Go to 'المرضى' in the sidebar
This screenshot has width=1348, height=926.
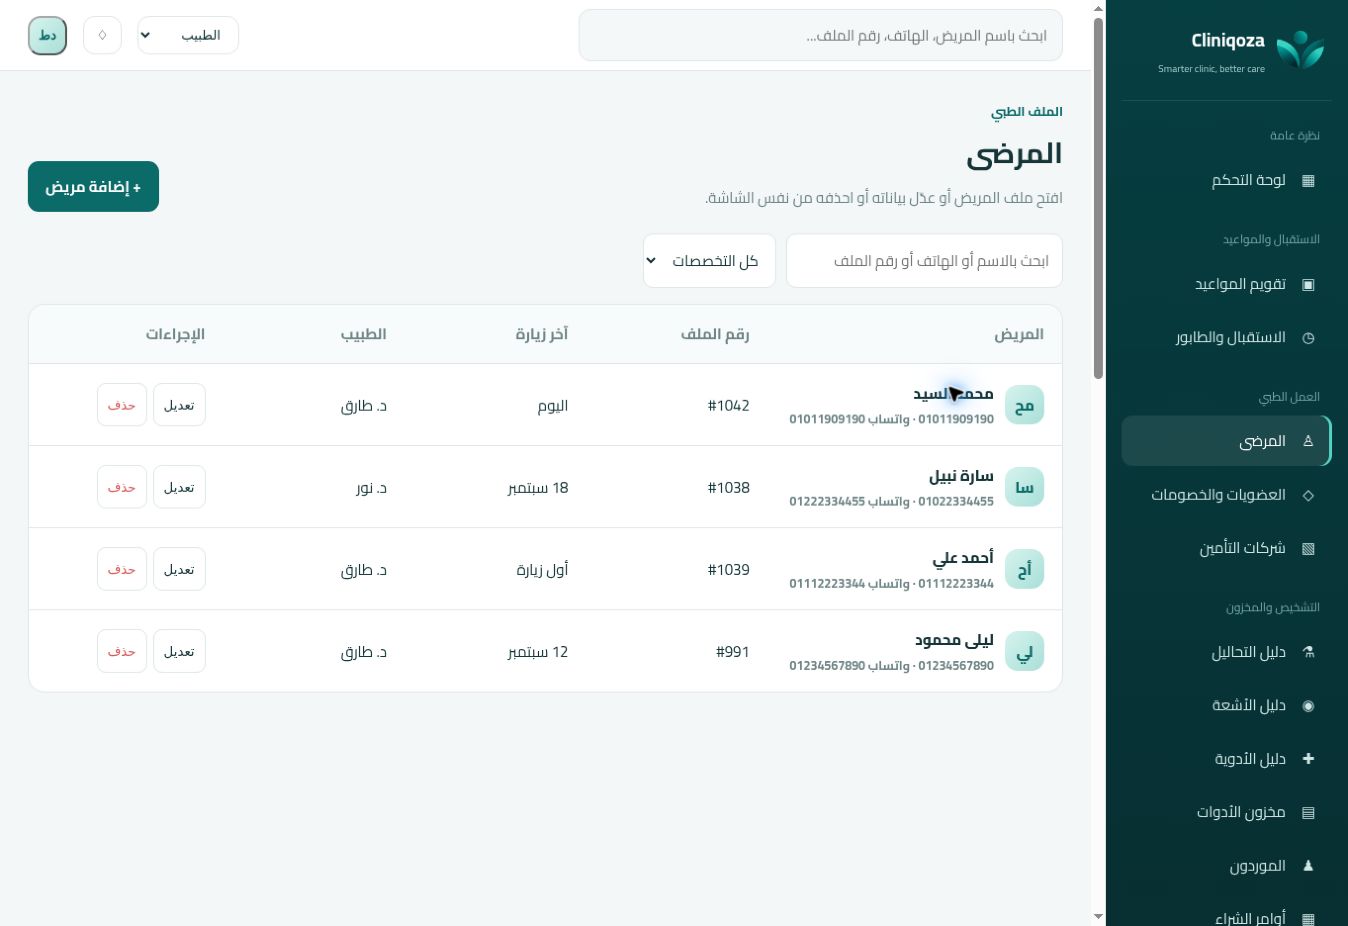(1226, 441)
